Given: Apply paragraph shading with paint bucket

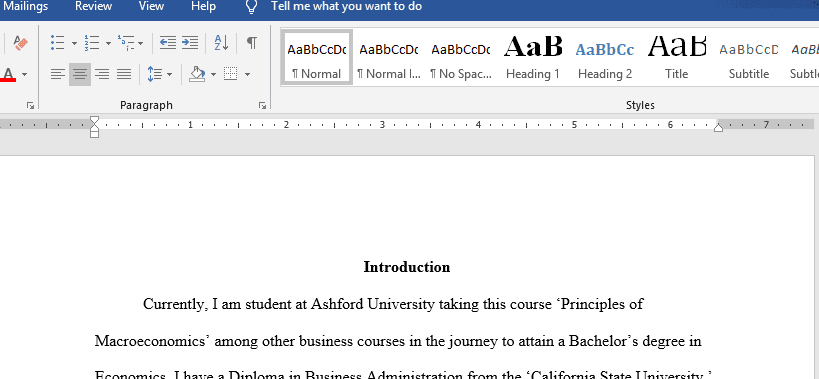Looking at the screenshot, I should point(197,74).
